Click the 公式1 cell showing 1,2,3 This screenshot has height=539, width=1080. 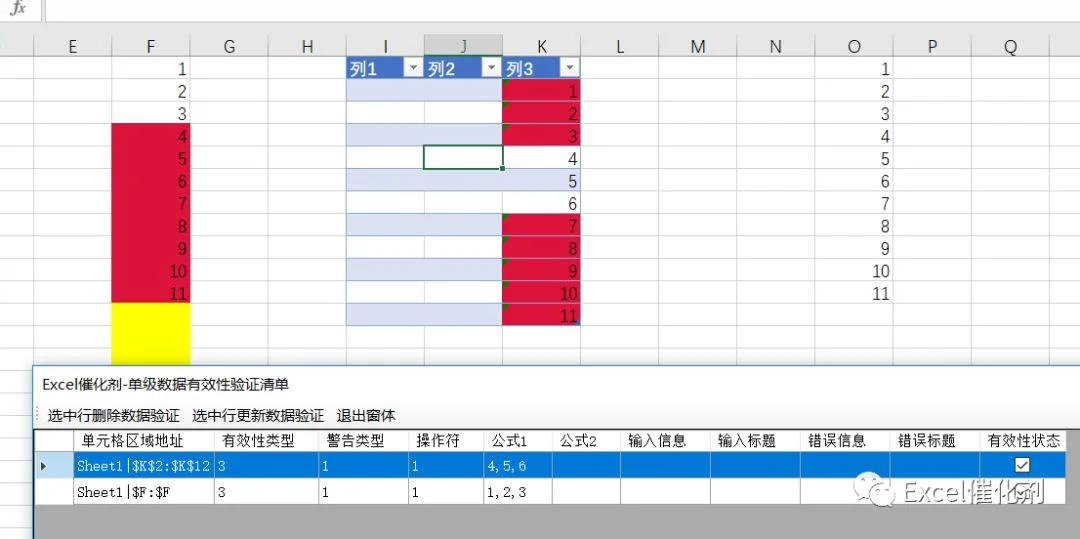517,492
